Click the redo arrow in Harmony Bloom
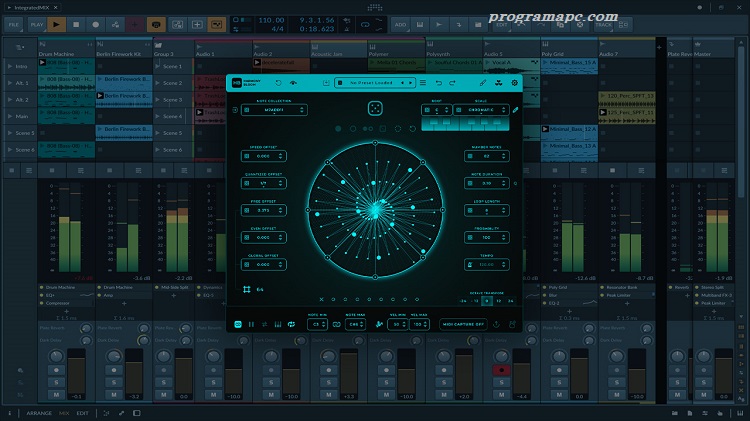 453,83
